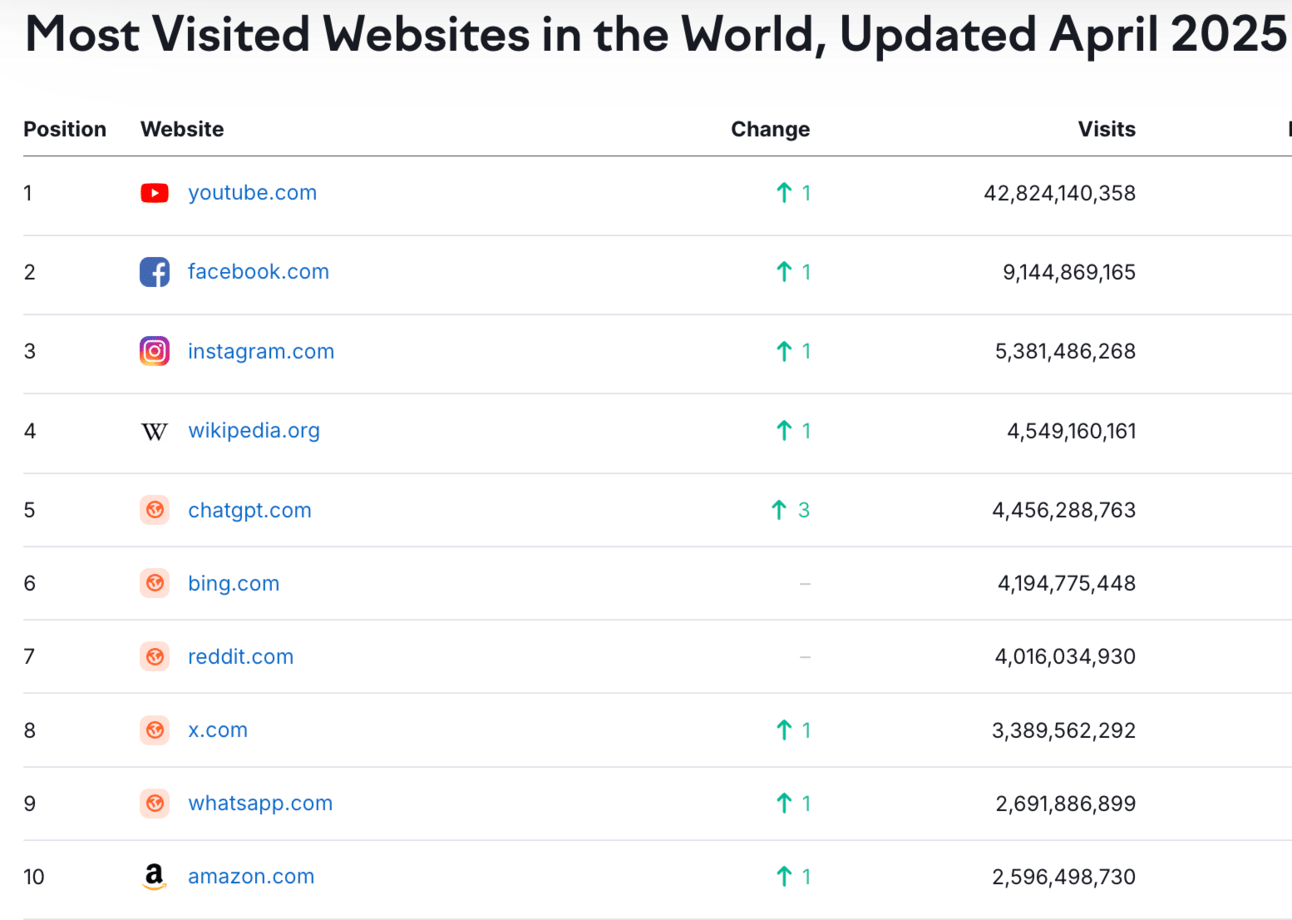The image size is (1292, 920).
Task: Visit the whatsapp.com link
Action: 260,803
